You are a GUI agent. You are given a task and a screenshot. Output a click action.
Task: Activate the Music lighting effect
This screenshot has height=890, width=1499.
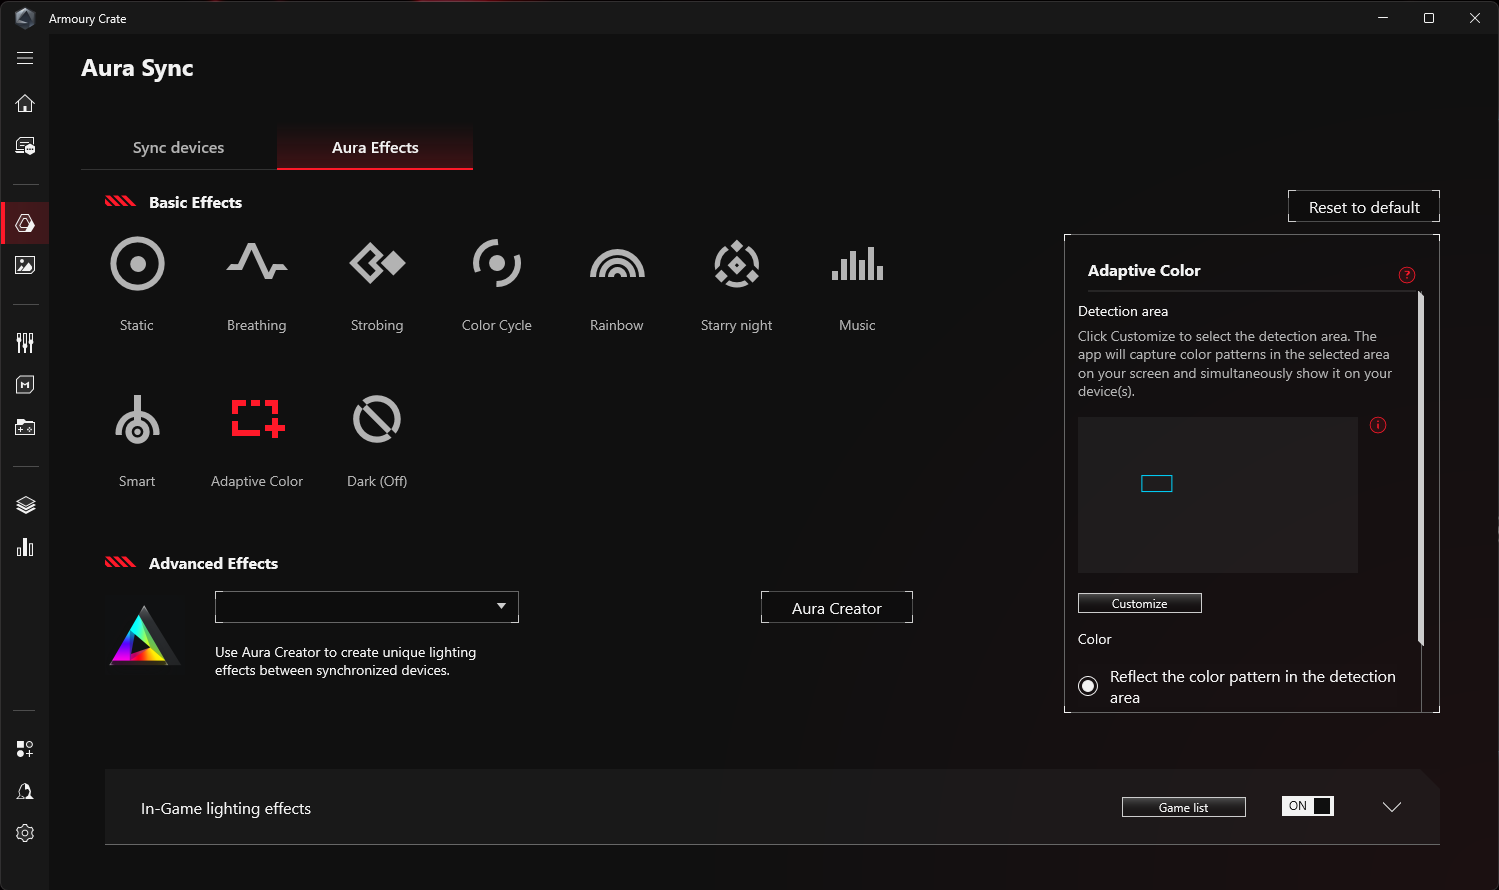click(856, 283)
